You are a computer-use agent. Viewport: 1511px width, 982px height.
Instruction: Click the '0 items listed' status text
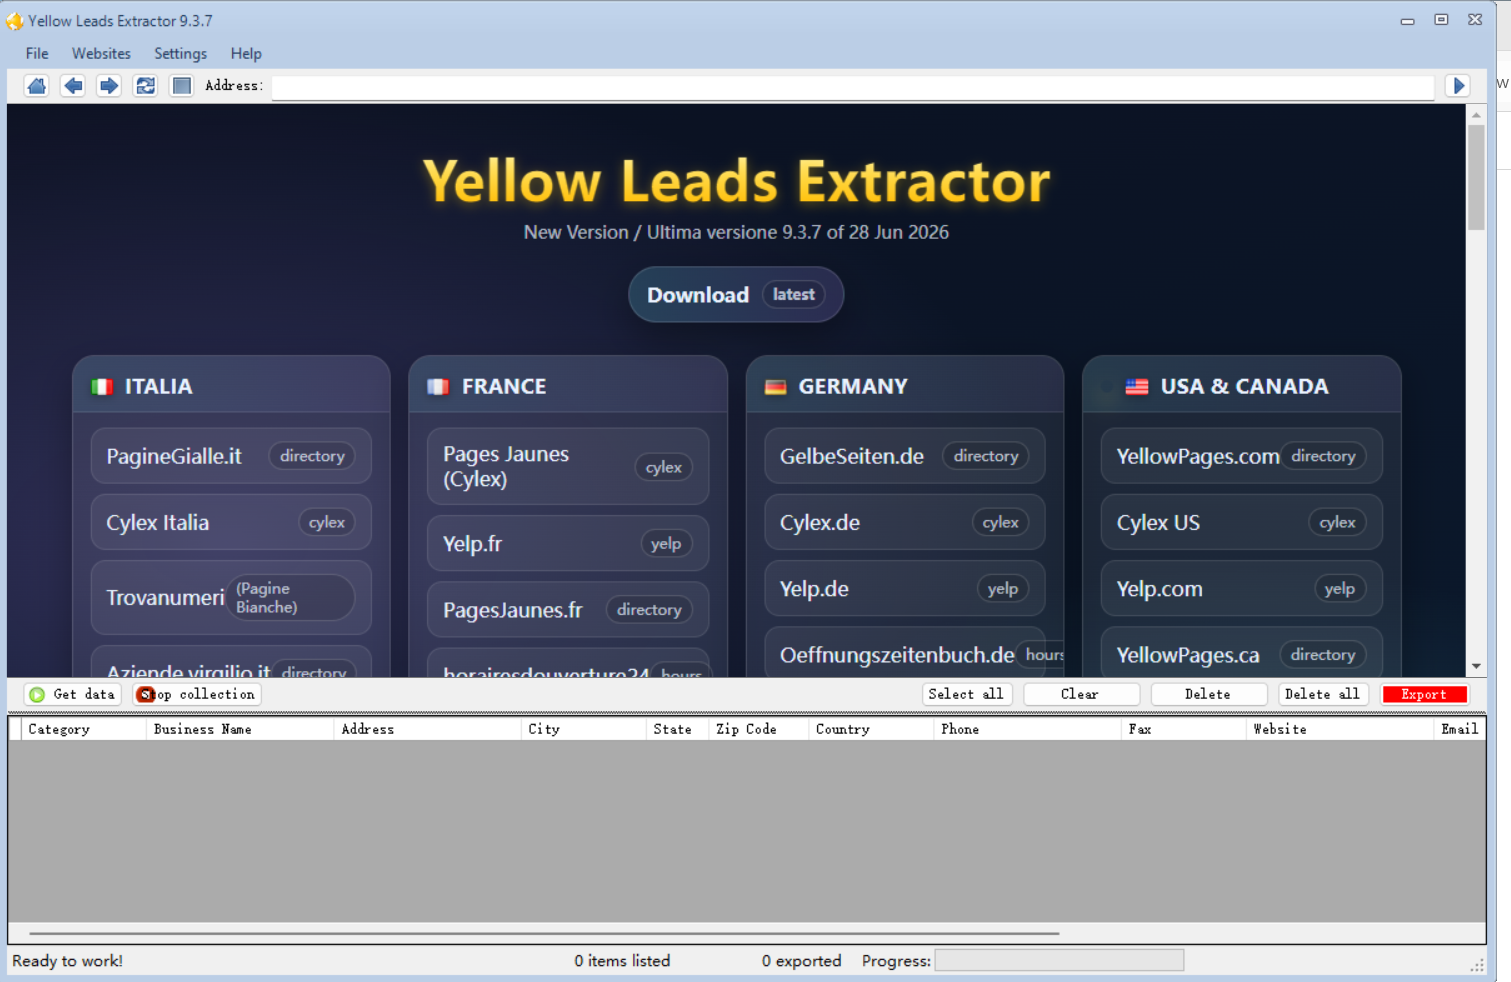[622, 961]
